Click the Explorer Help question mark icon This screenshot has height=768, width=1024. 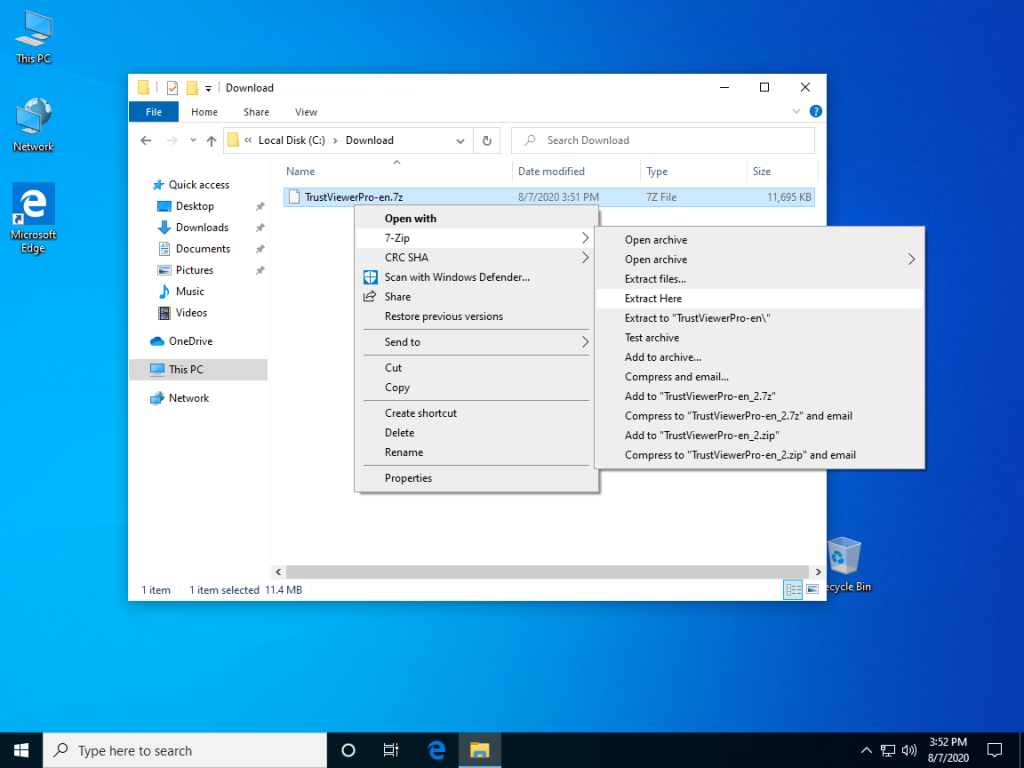pyautogui.click(x=816, y=111)
